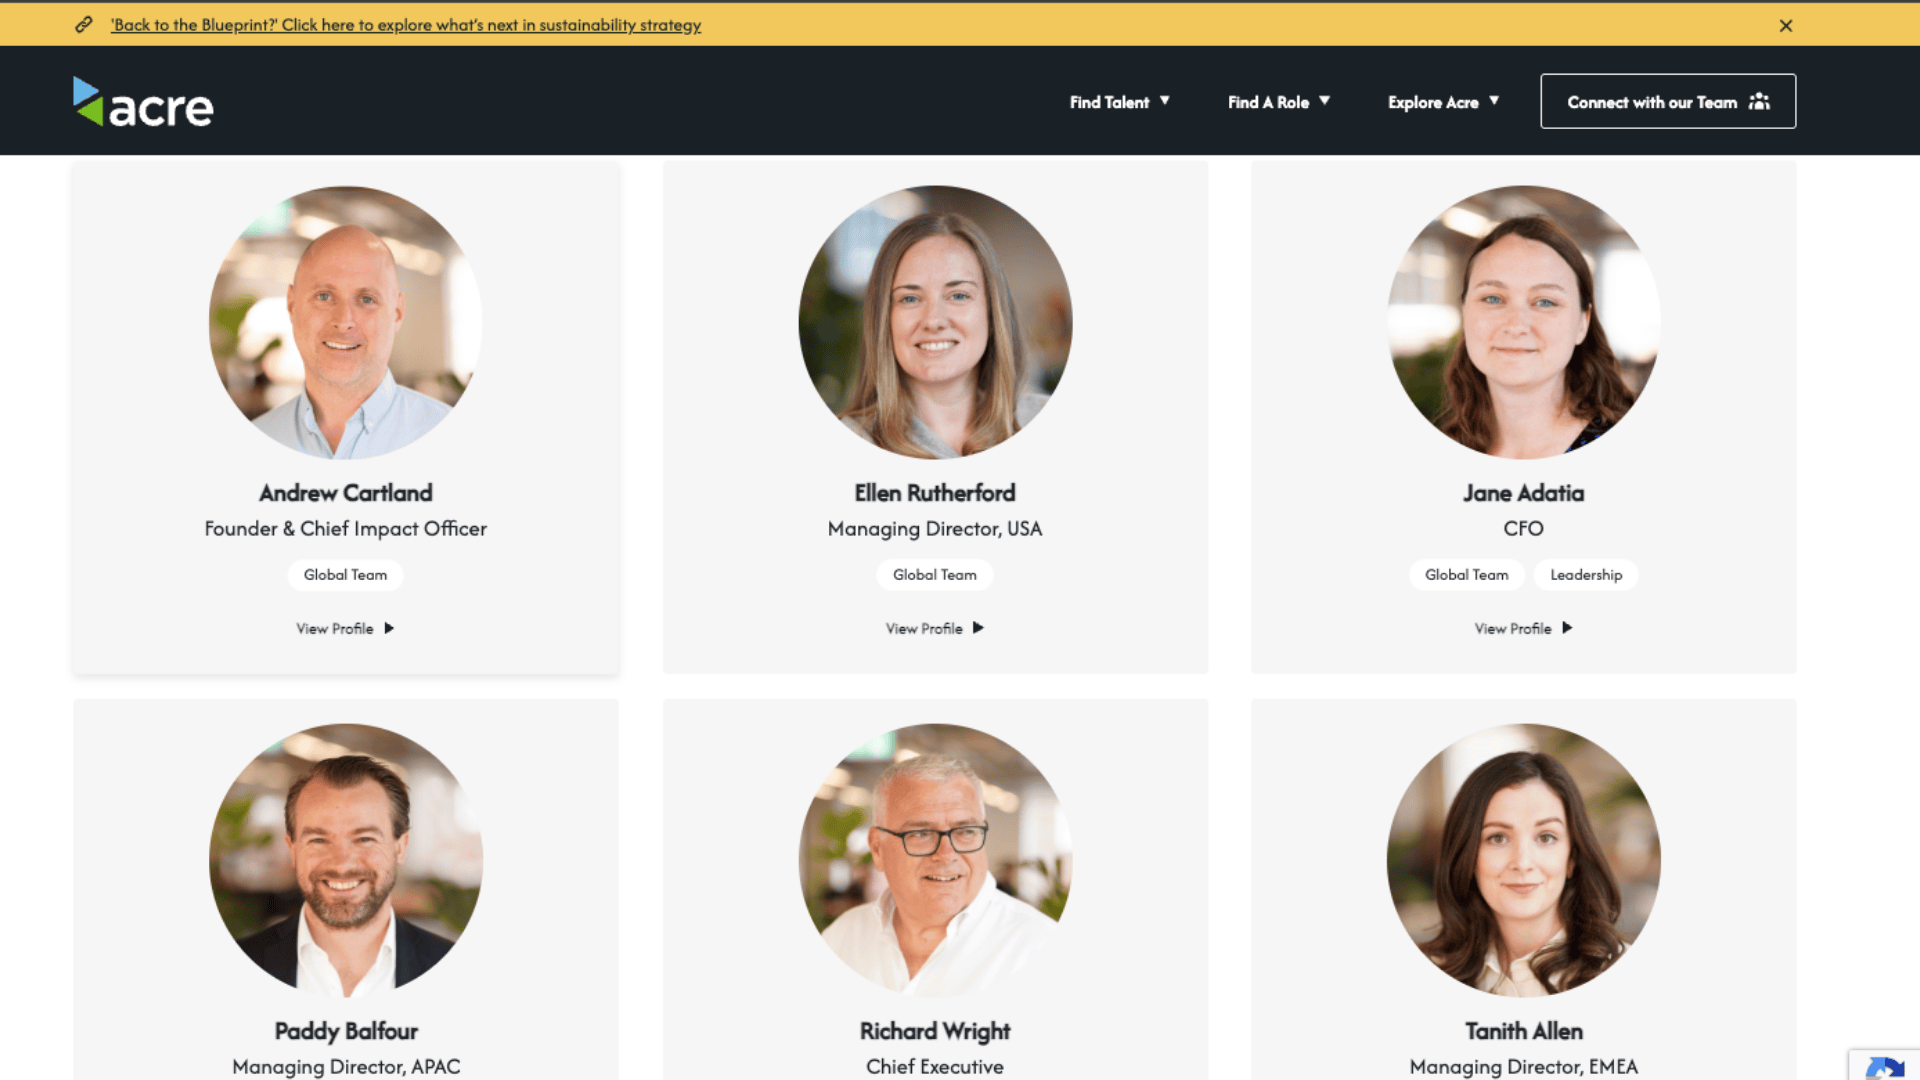Open 'Back to the Blueprint?' sustainability link
The width and height of the screenshot is (1920, 1080).
click(x=406, y=25)
